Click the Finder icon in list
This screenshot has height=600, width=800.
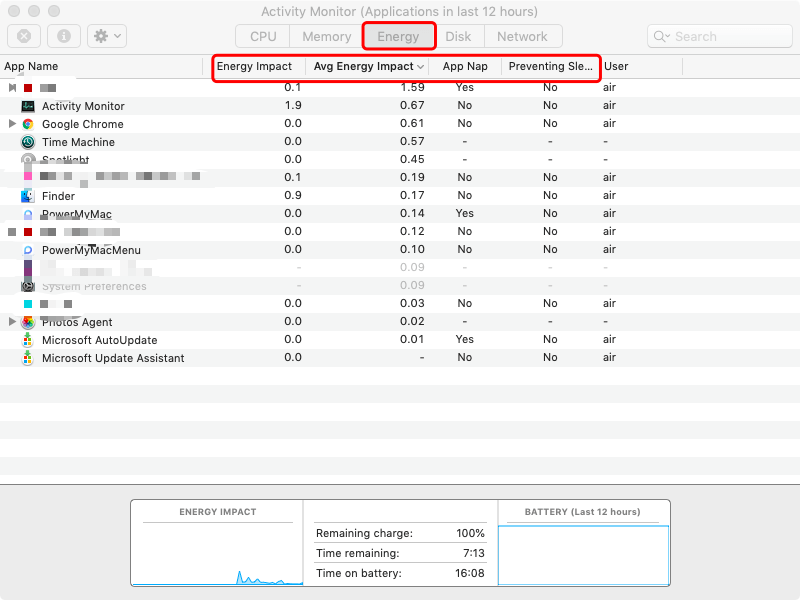coord(28,196)
